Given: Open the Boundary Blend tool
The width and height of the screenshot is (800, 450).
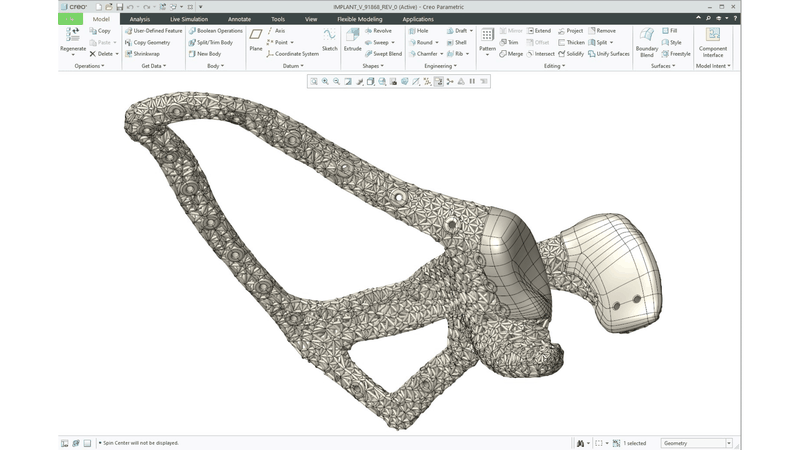Looking at the screenshot, I should pyautogui.click(x=646, y=42).
